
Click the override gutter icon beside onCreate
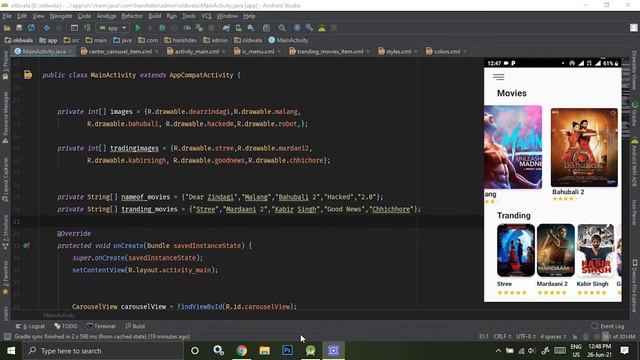26,246
